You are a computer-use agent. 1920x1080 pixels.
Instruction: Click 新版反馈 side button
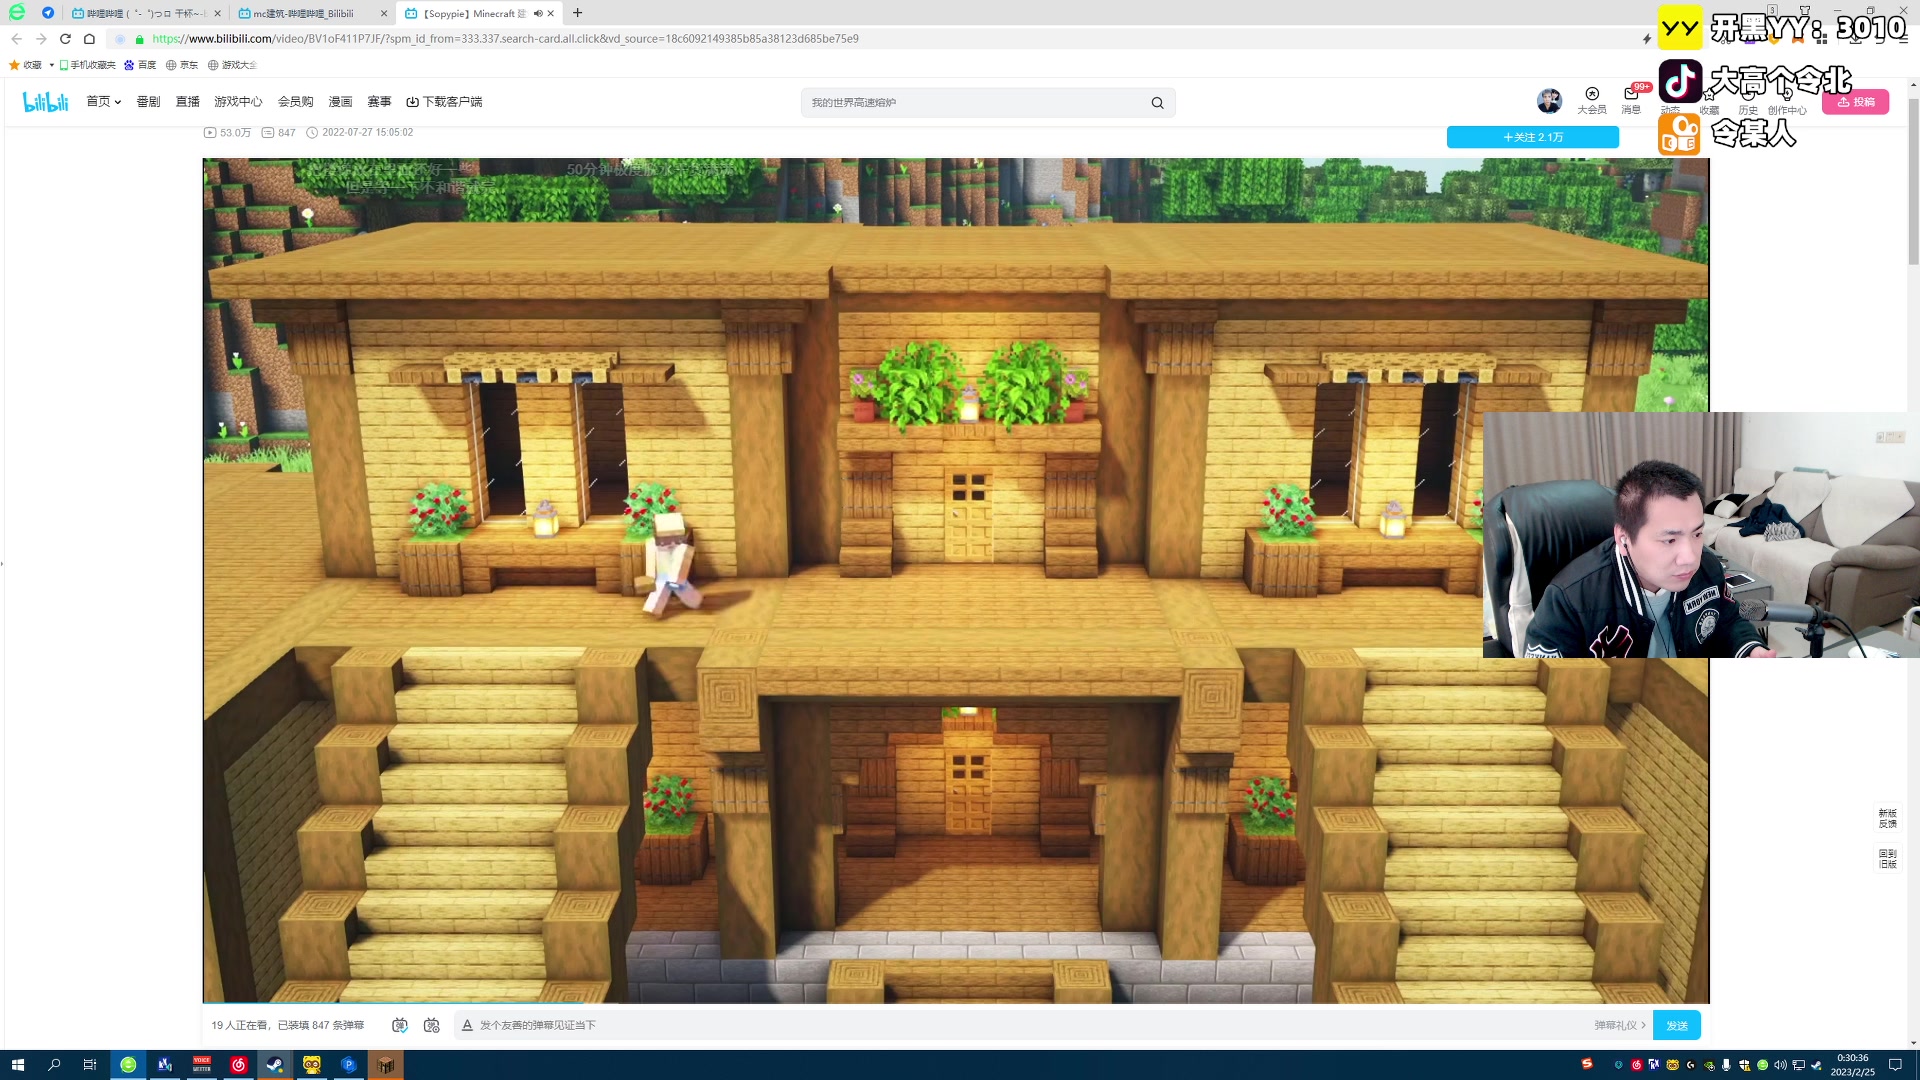coord(1888,819)
